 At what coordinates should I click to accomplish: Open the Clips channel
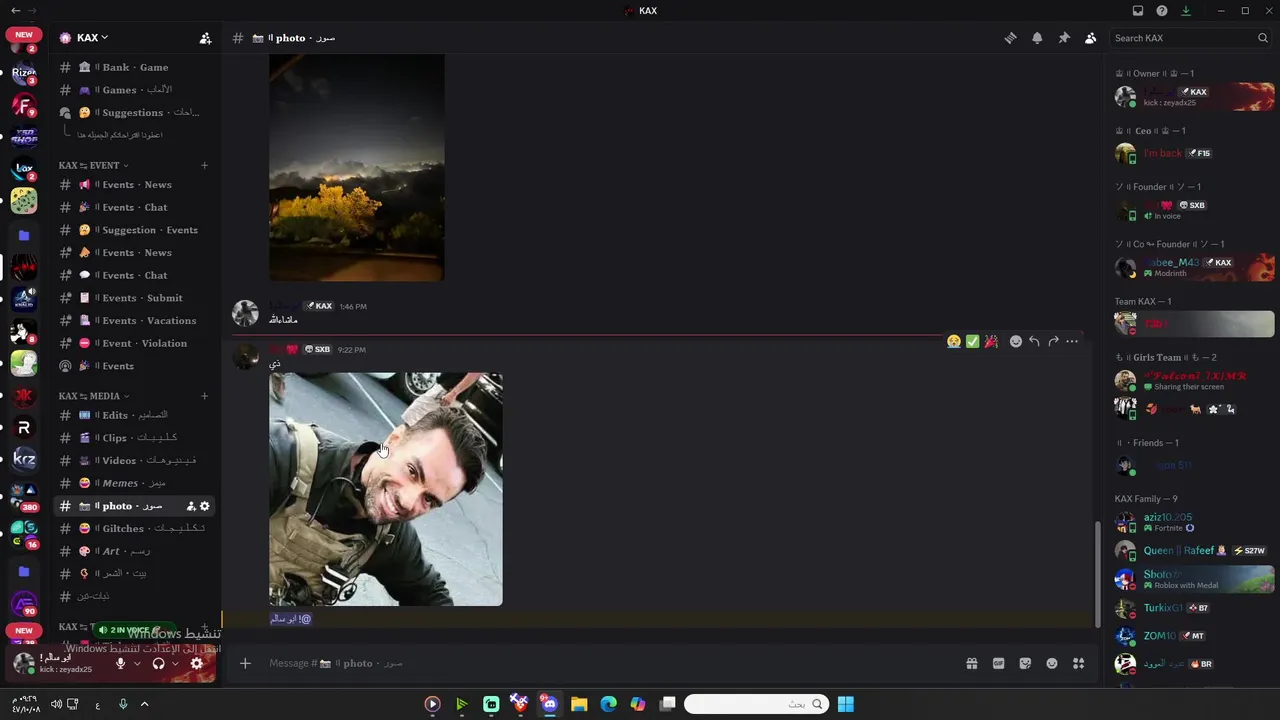point(134,438)
